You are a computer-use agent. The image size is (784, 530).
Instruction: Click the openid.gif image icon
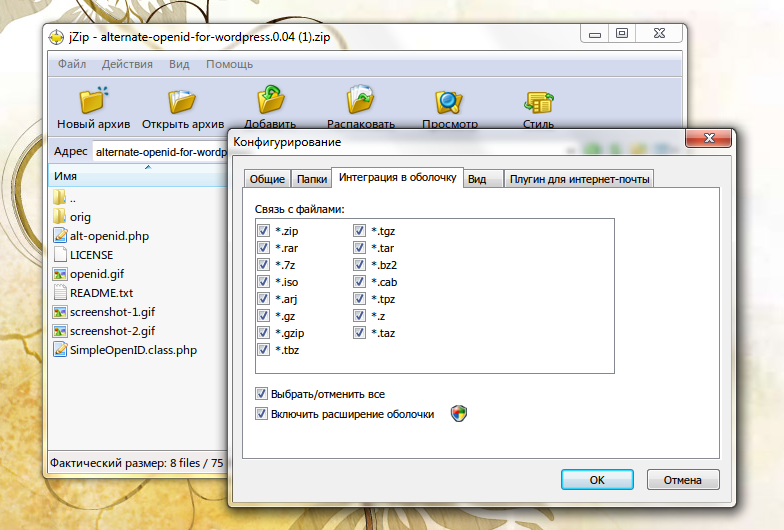point(60,274)
